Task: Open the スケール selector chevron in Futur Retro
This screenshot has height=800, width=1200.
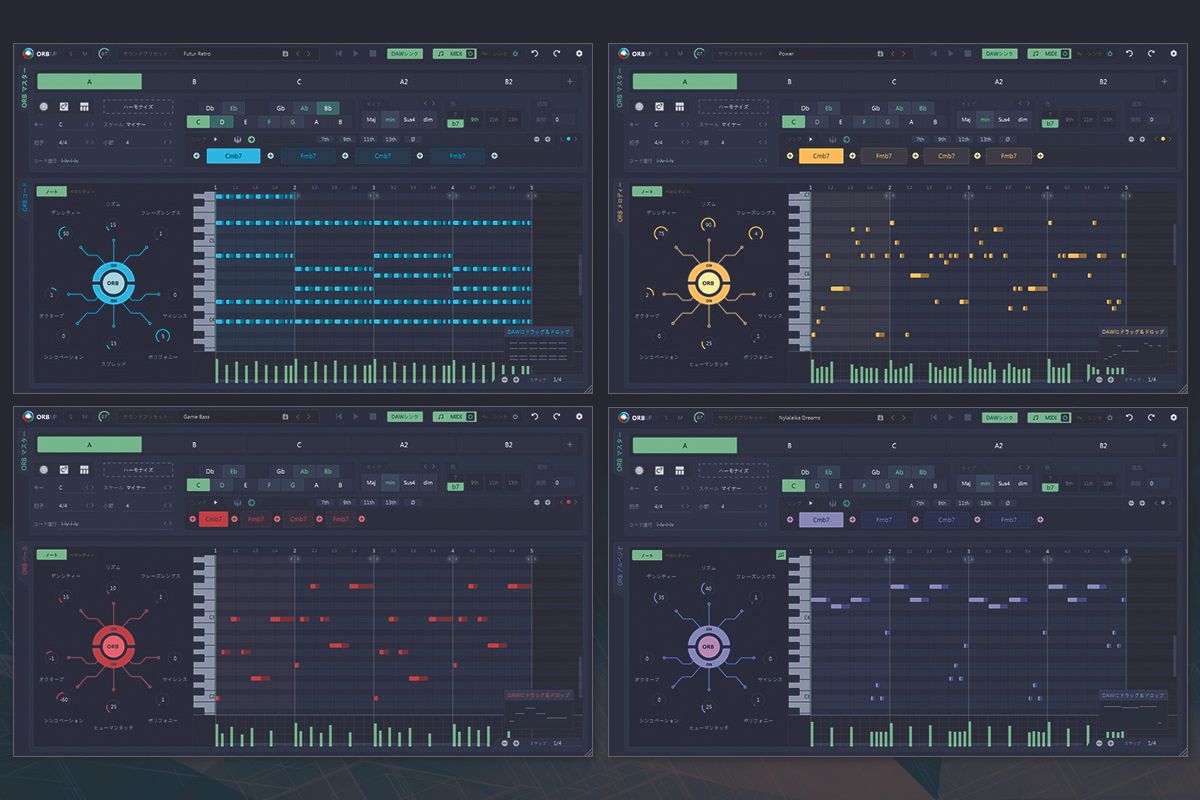Action: point(168,122)
